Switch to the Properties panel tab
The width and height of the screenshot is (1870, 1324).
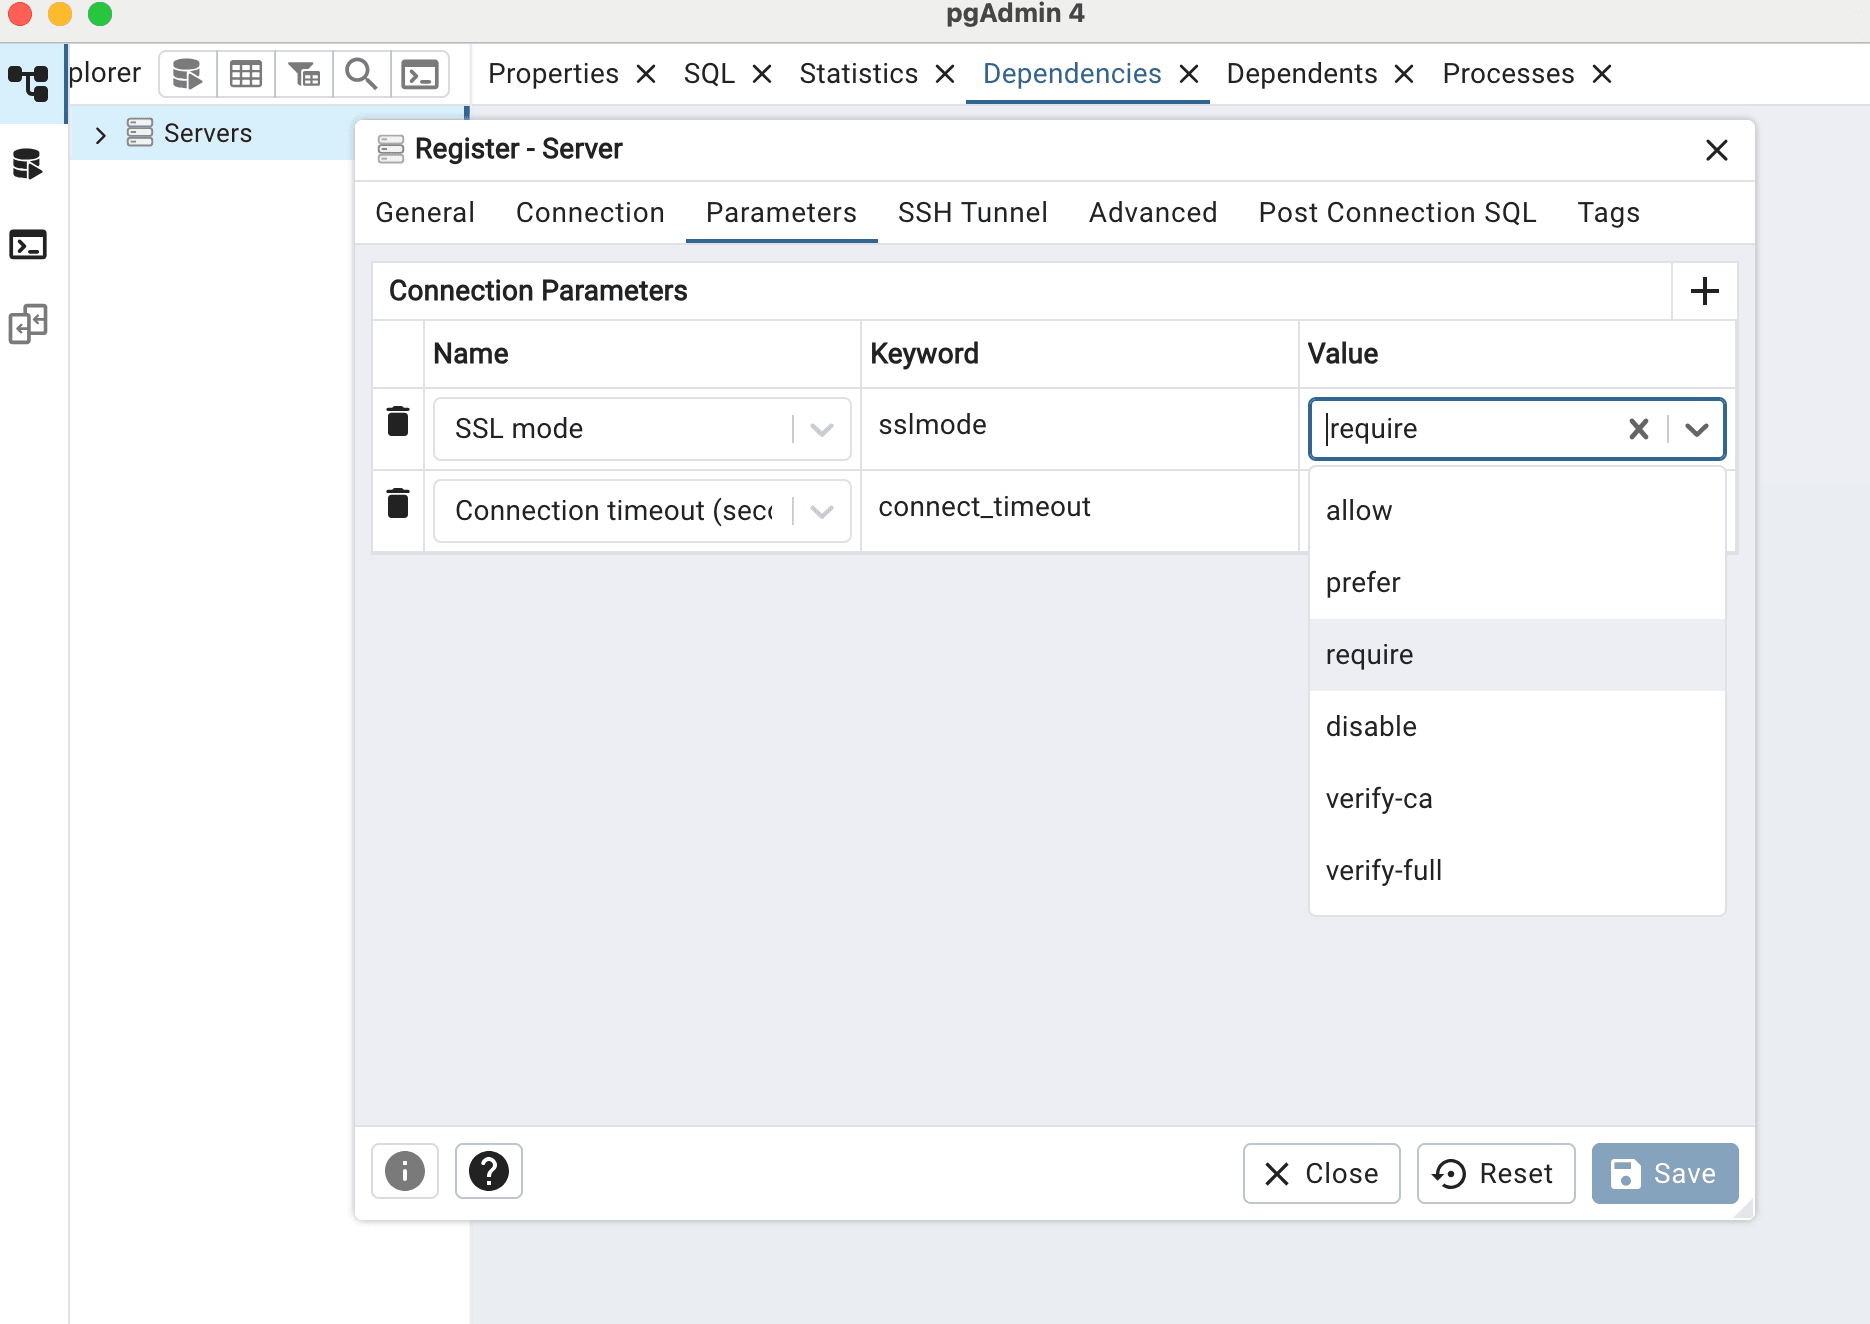tap(553, 74)
